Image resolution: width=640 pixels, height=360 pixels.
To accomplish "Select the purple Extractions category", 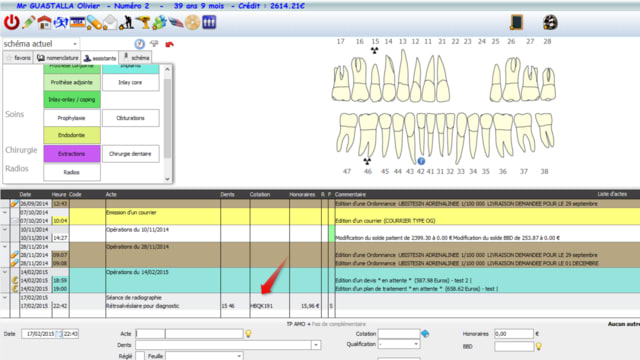I will (x=72, y=154).
